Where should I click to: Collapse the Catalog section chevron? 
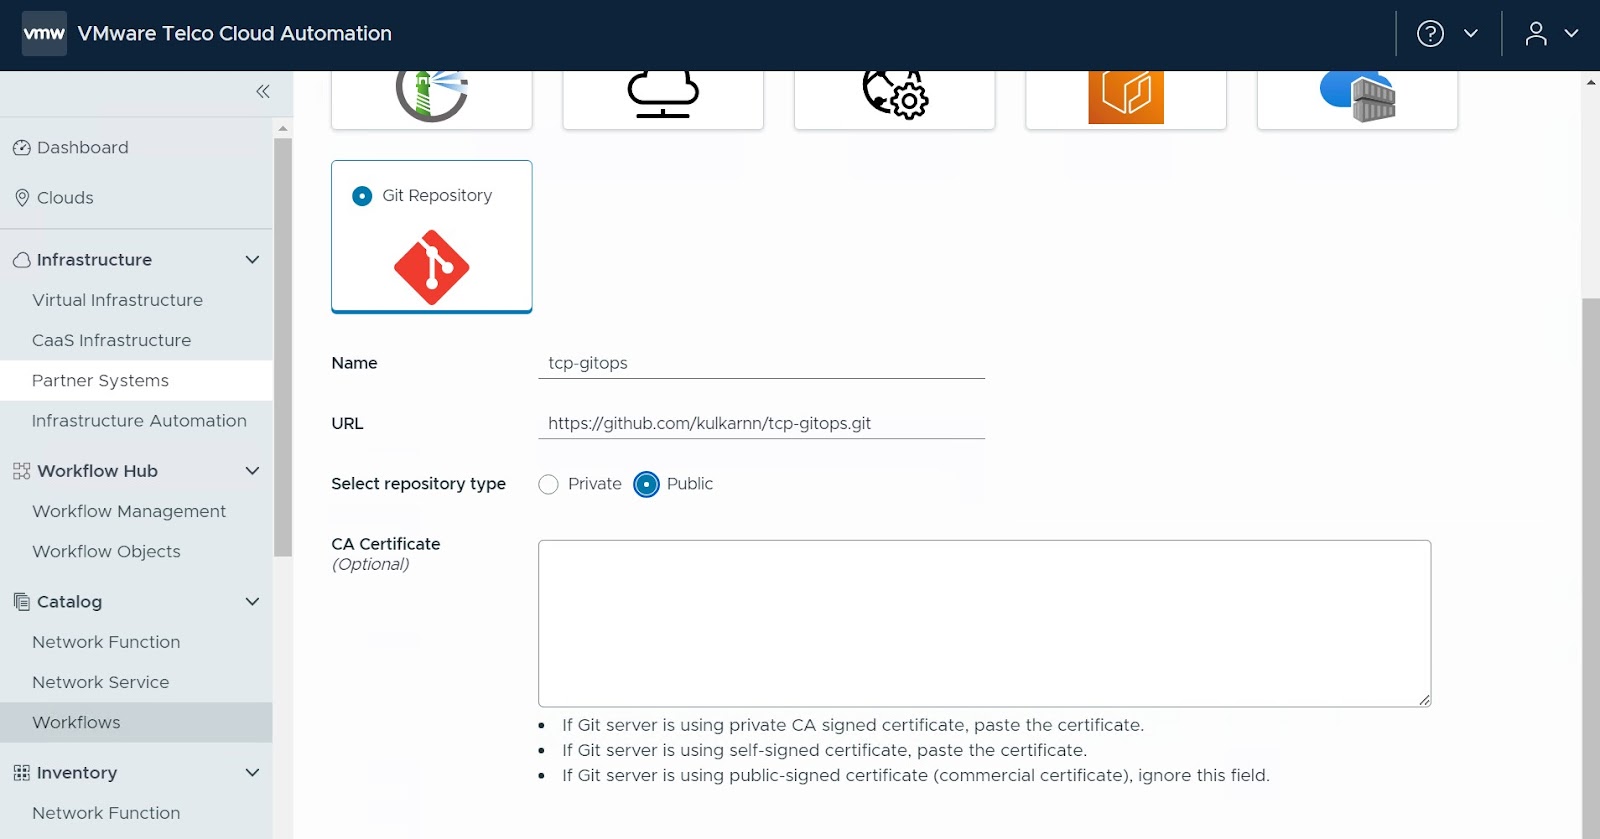click(x=252, y=602)
